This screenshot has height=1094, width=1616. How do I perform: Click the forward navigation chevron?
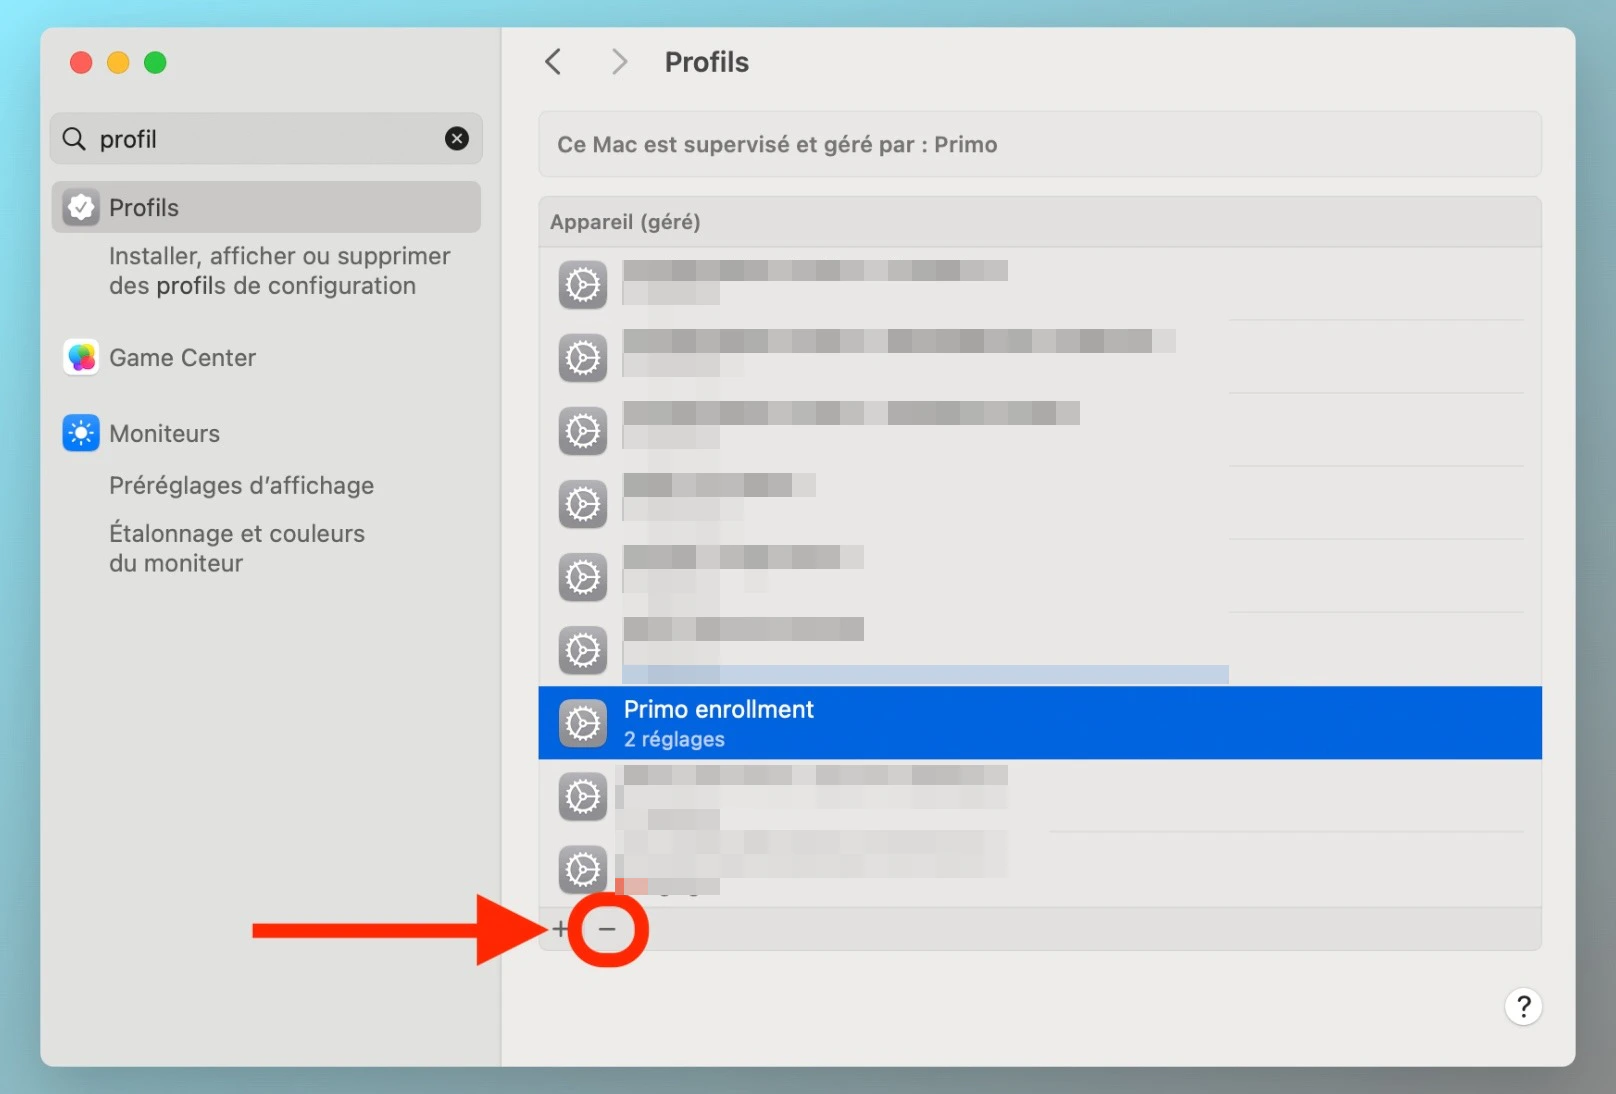[x=619, y=61]
